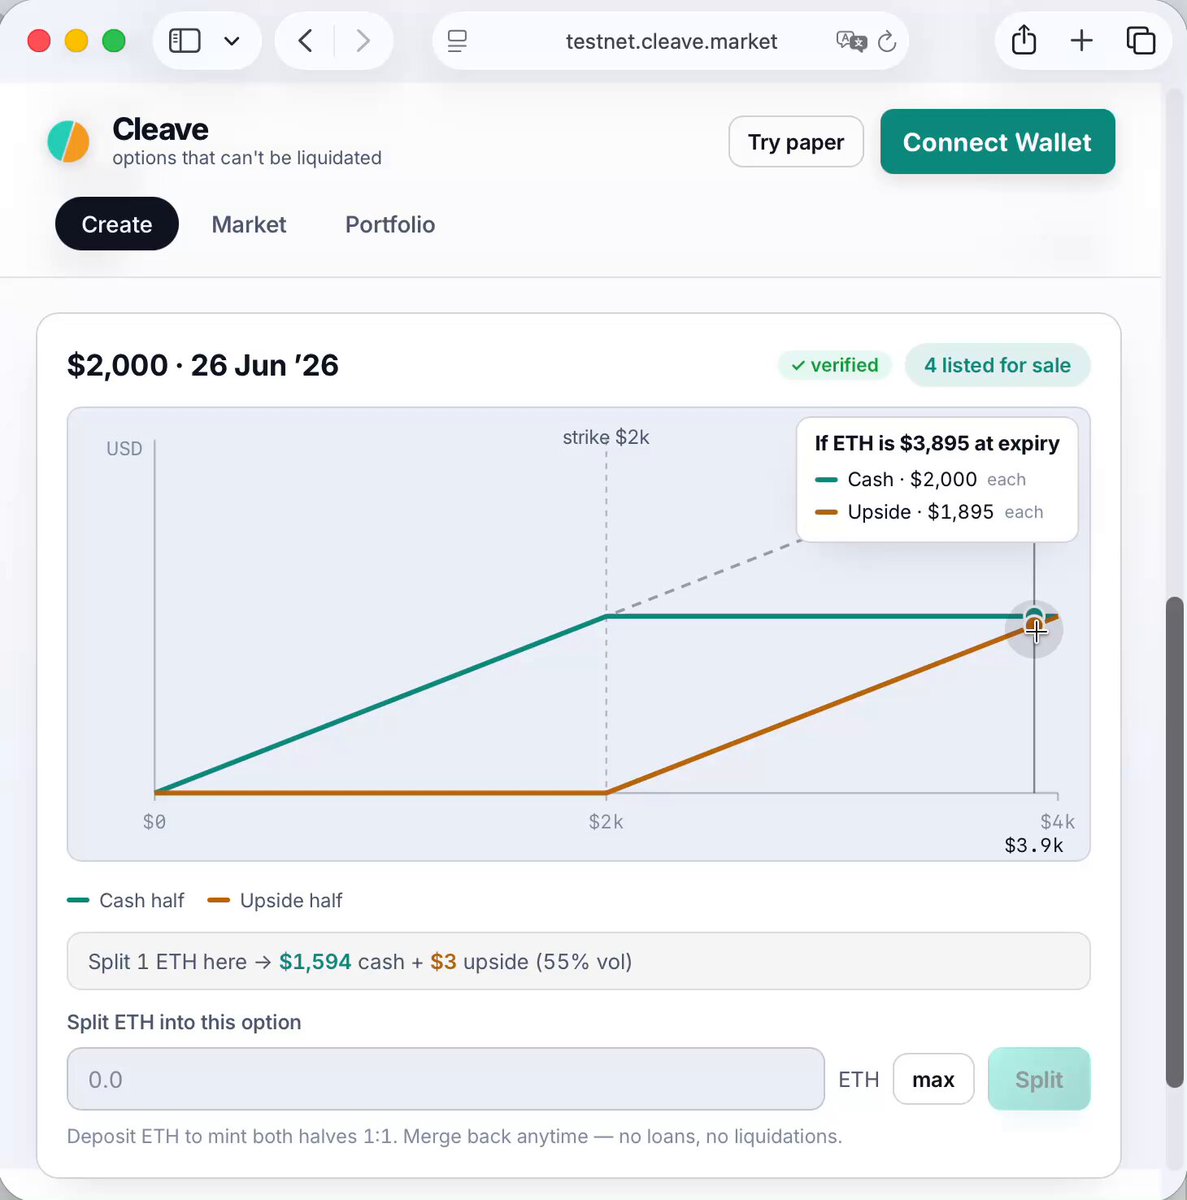Click the Upside · $1,895 tooltip row
Screen dimensions: 1187x1200
(x=929, y=512)
